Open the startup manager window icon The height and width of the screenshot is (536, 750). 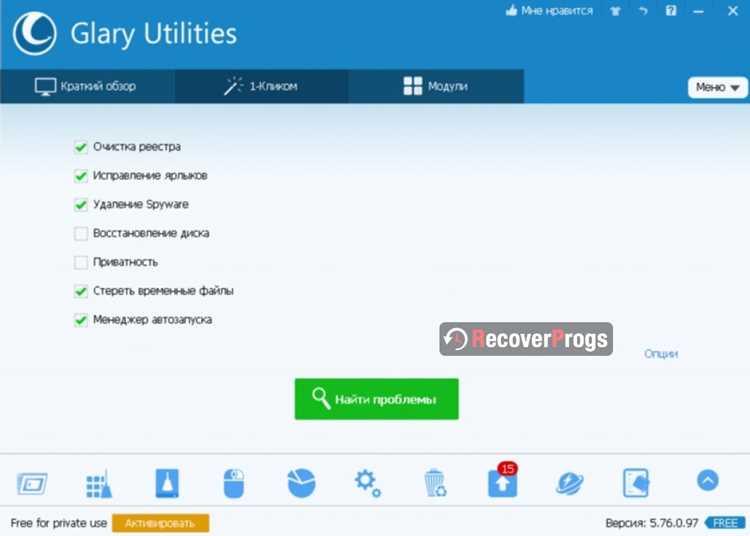pos(32,484)
